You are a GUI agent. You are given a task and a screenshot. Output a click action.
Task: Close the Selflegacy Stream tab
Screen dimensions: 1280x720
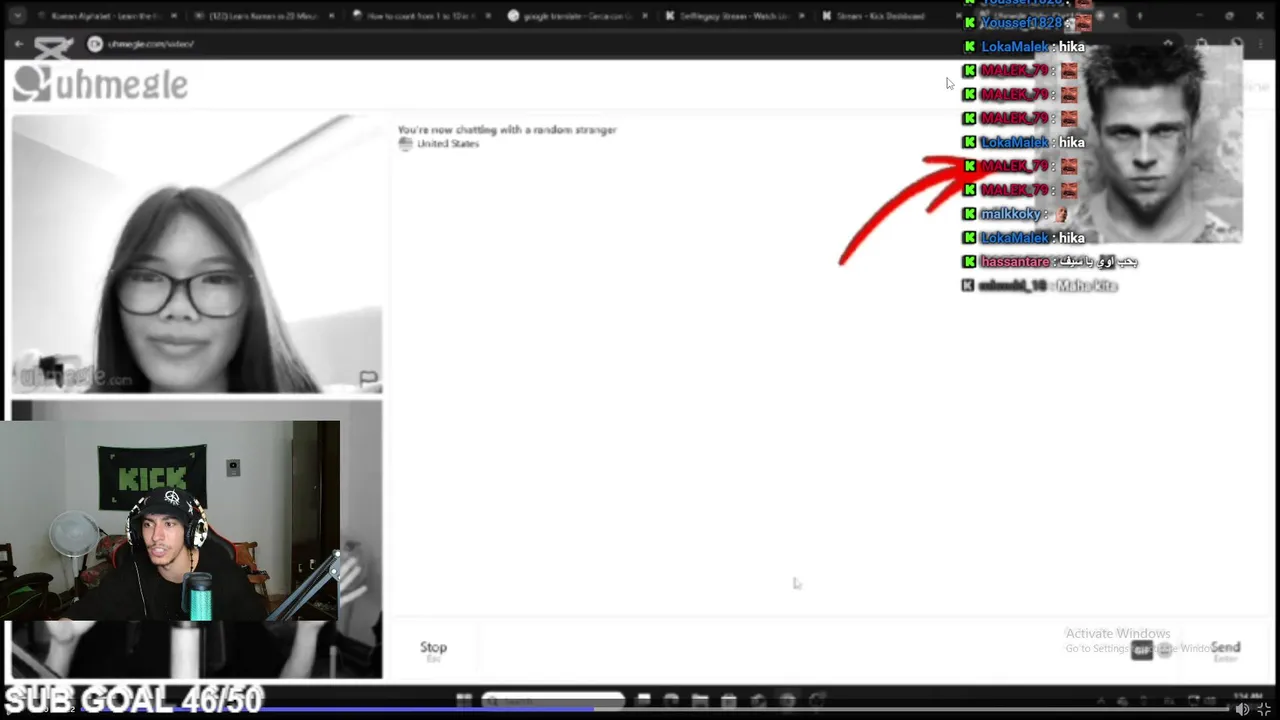coord(801,16)
